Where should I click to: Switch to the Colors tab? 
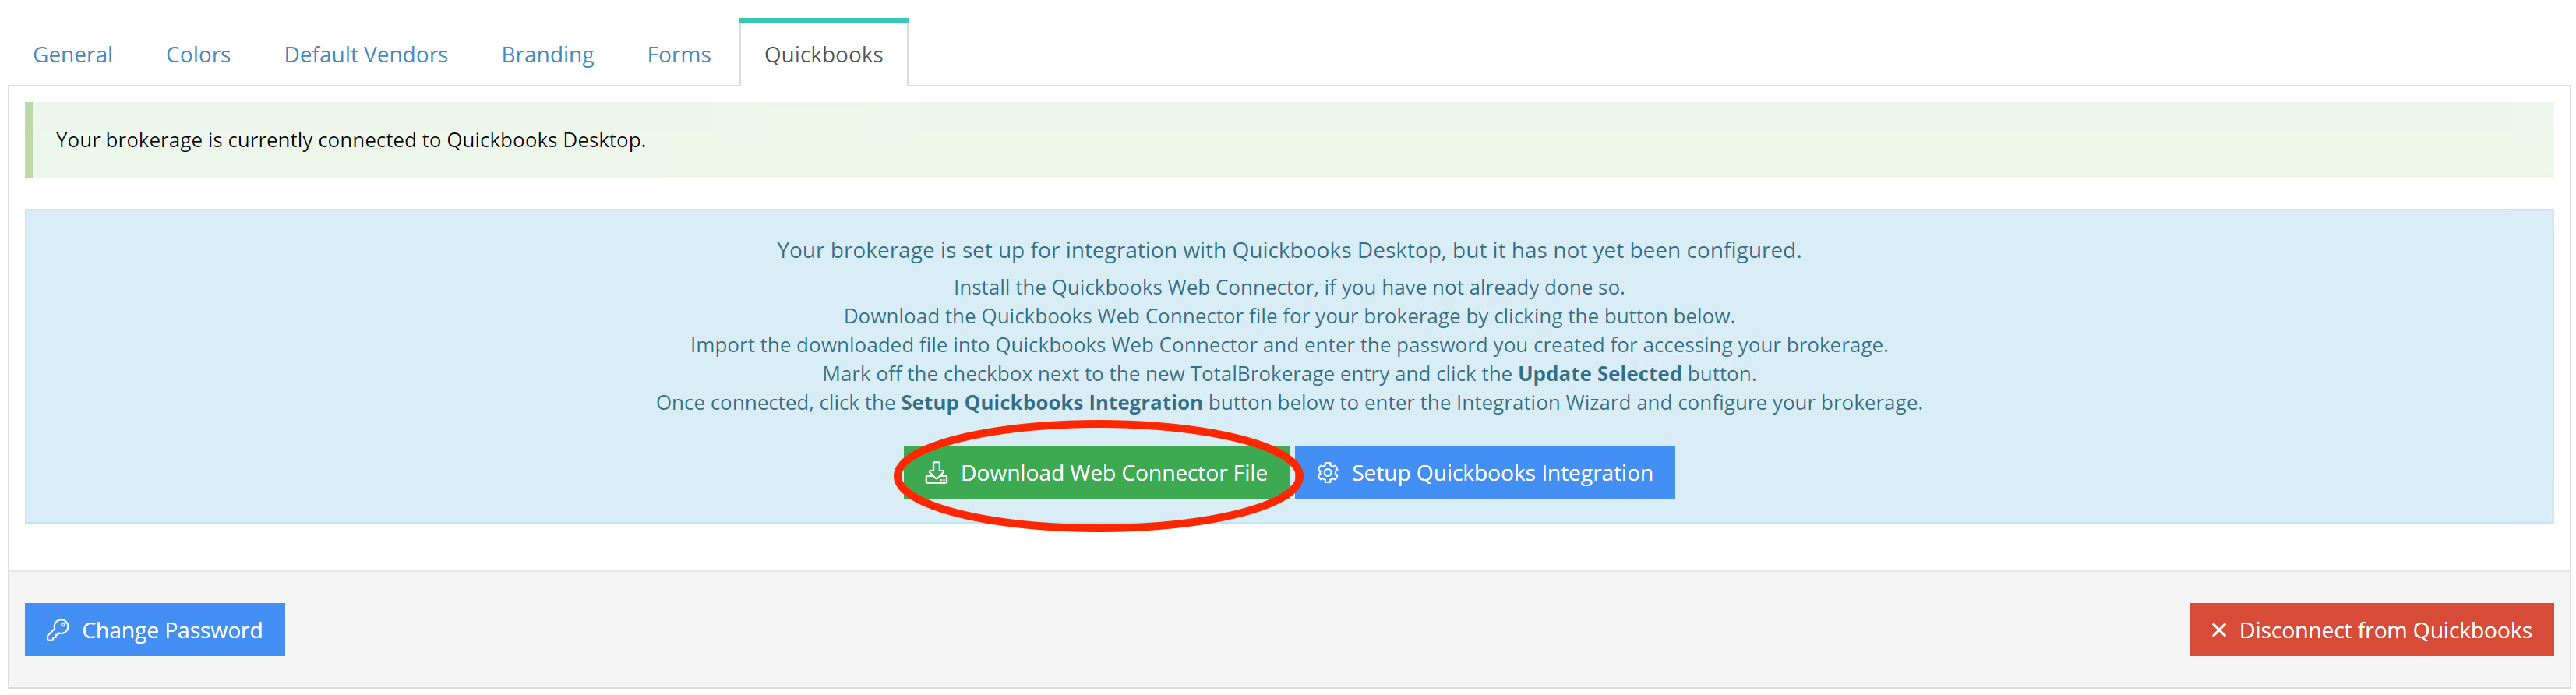pos(198,54)
